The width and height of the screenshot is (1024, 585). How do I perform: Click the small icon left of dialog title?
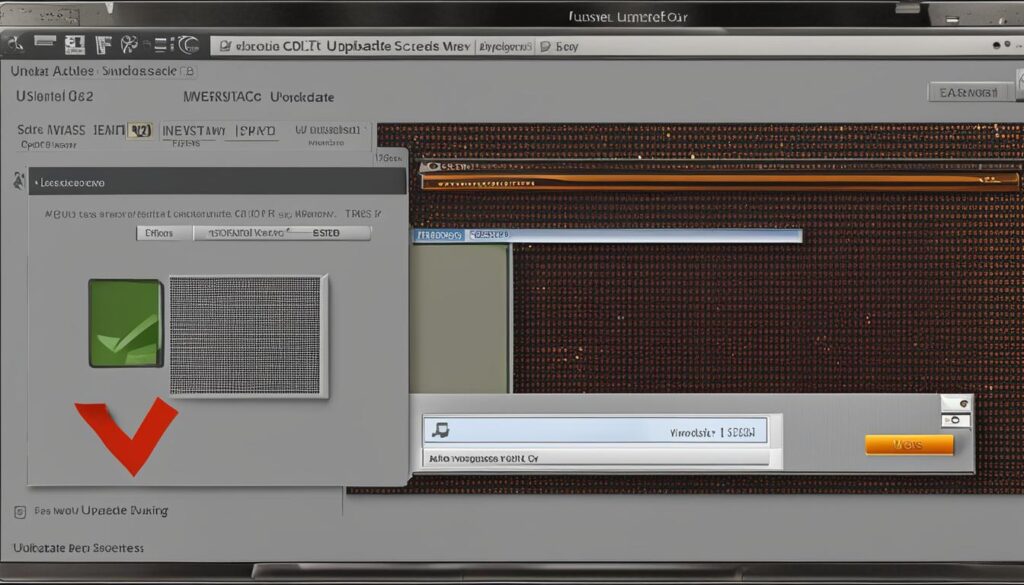(x=18, y=182)
